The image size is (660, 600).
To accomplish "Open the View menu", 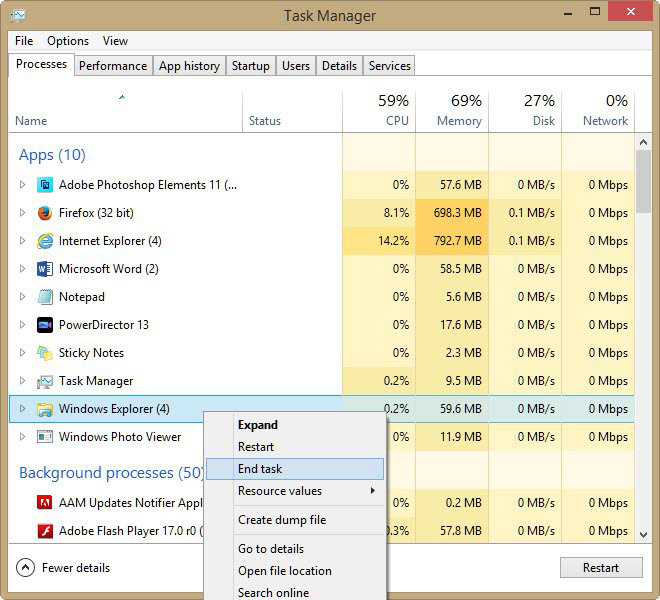I will pyautogui.click(x=115, y=41).
